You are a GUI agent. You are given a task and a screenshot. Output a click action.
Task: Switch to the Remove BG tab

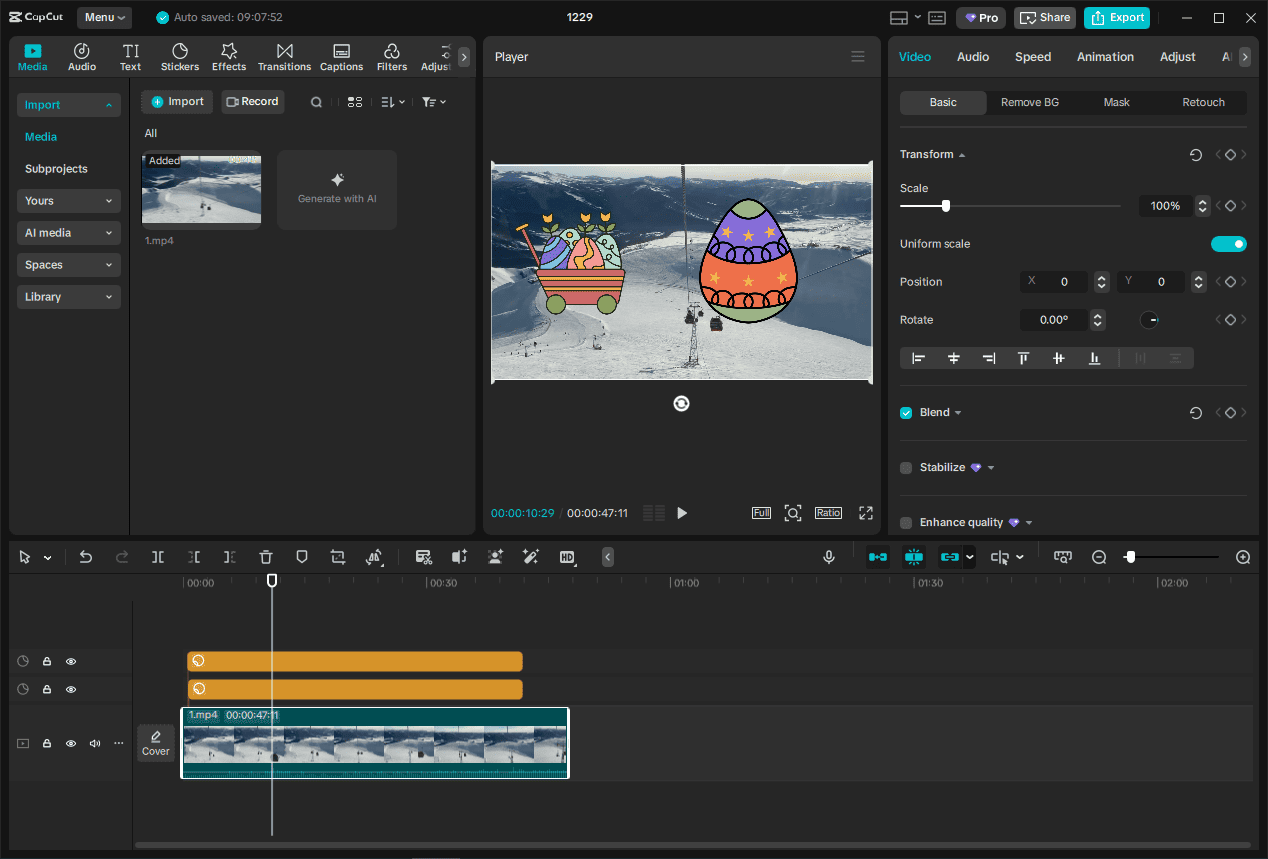tap(1030, 102)
